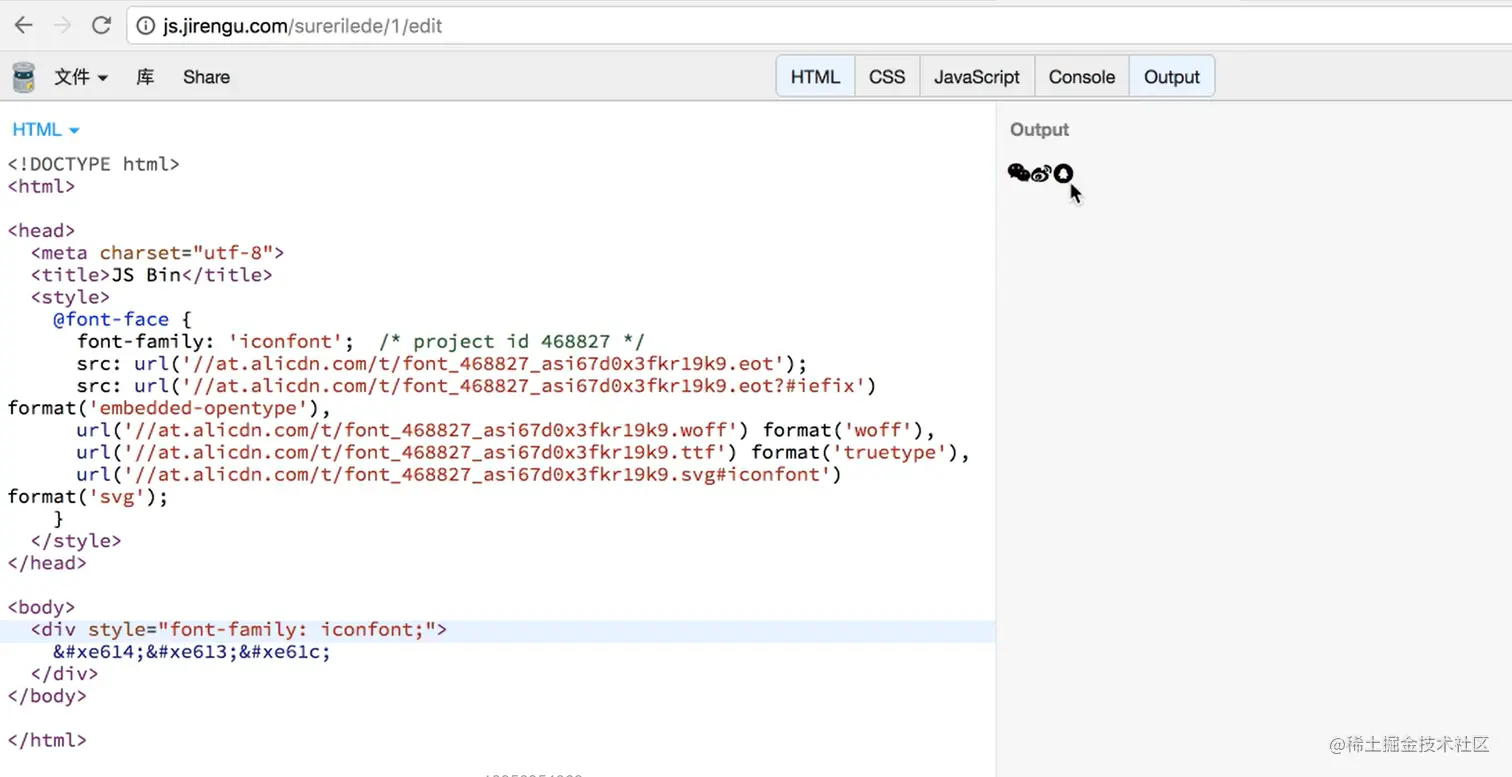Screen dimensions: 1512x777
Task: Open the 库 library menu
Action: pos(145,77)
